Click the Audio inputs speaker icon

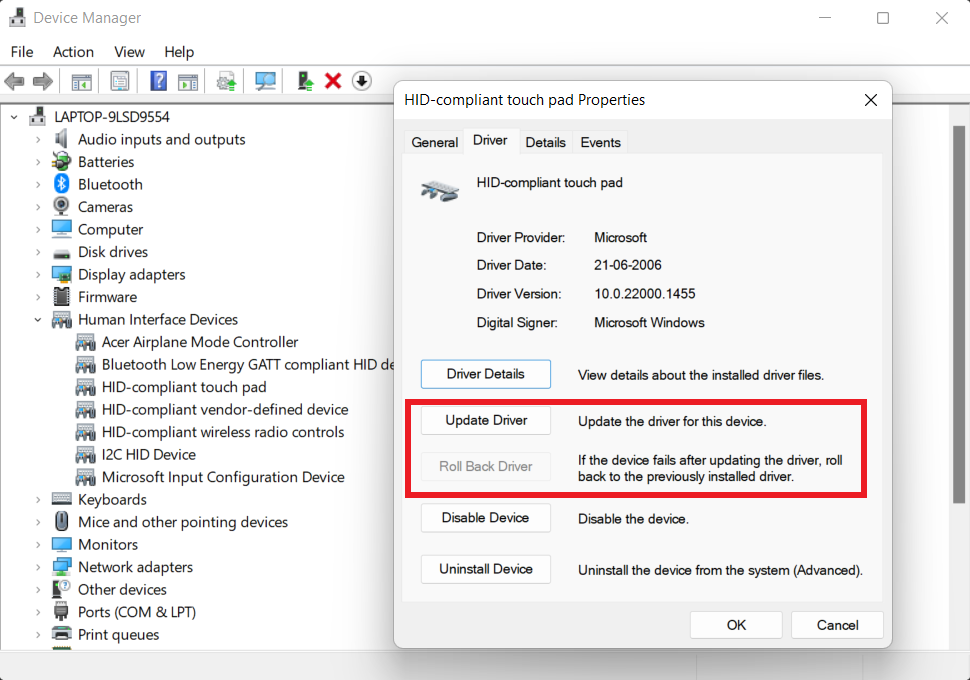[x=61, y=139]
